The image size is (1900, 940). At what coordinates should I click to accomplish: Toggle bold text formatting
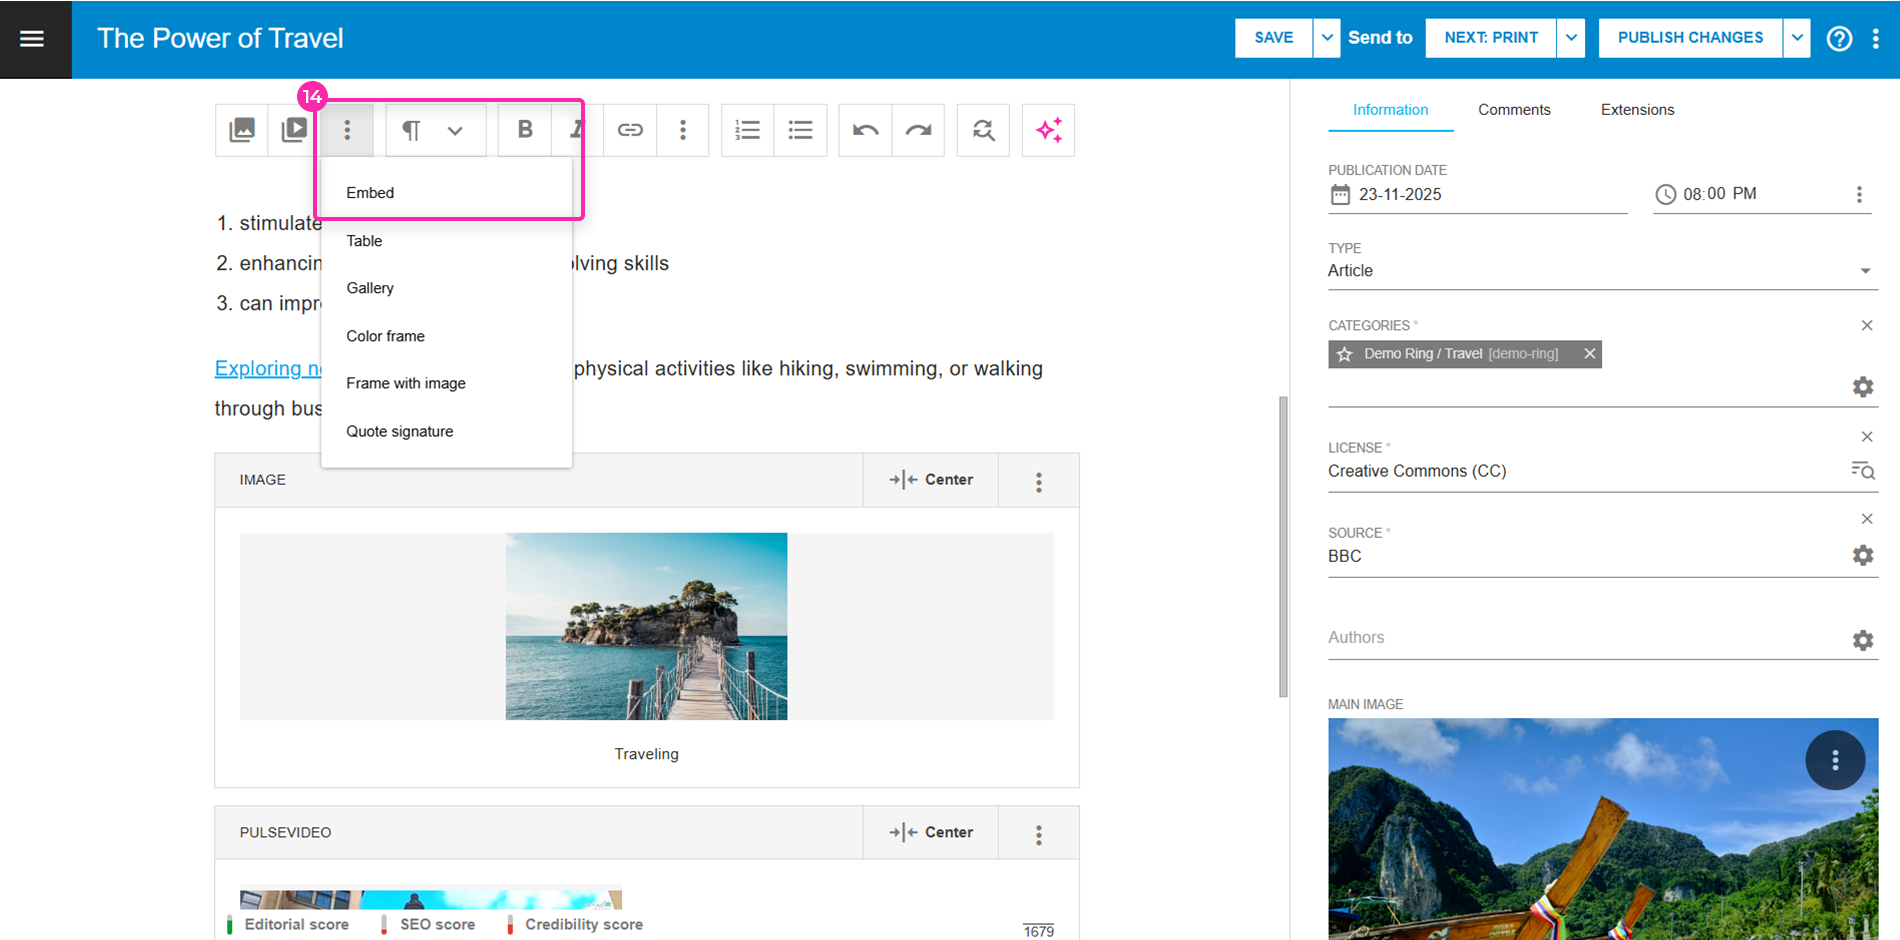(525, 130)
